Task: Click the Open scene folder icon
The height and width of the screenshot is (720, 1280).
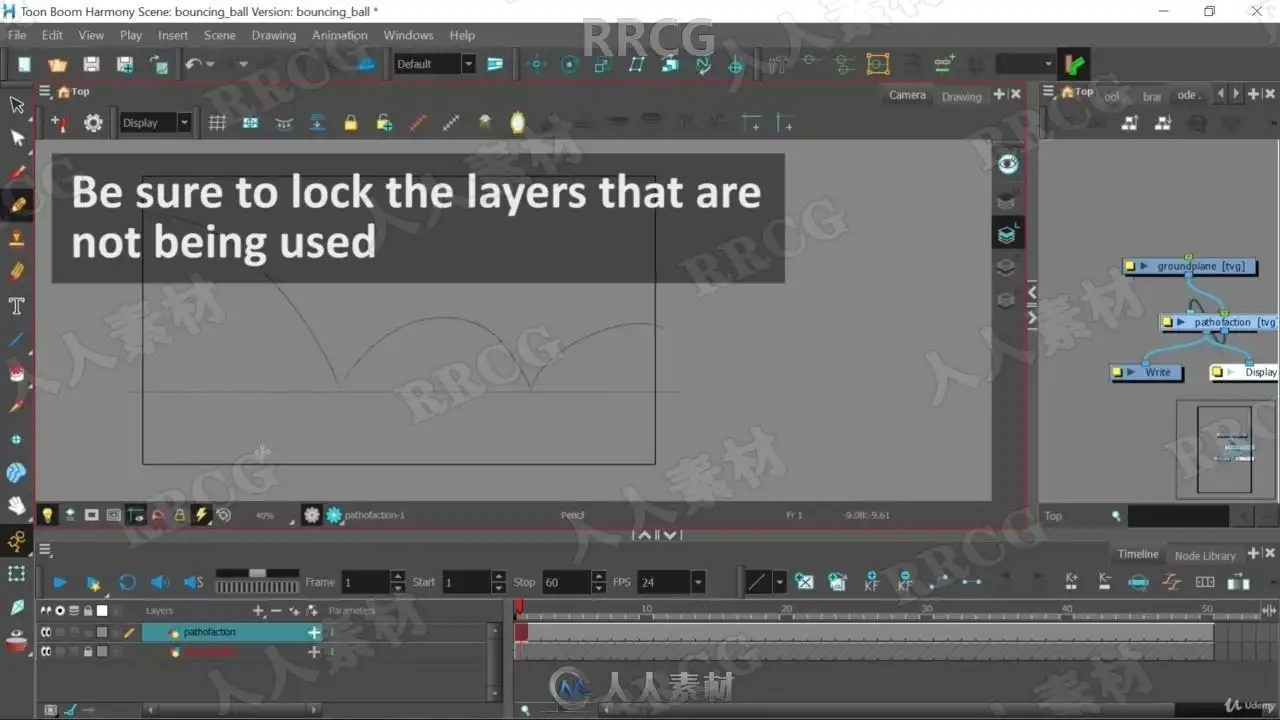Action: coord(57,64)
